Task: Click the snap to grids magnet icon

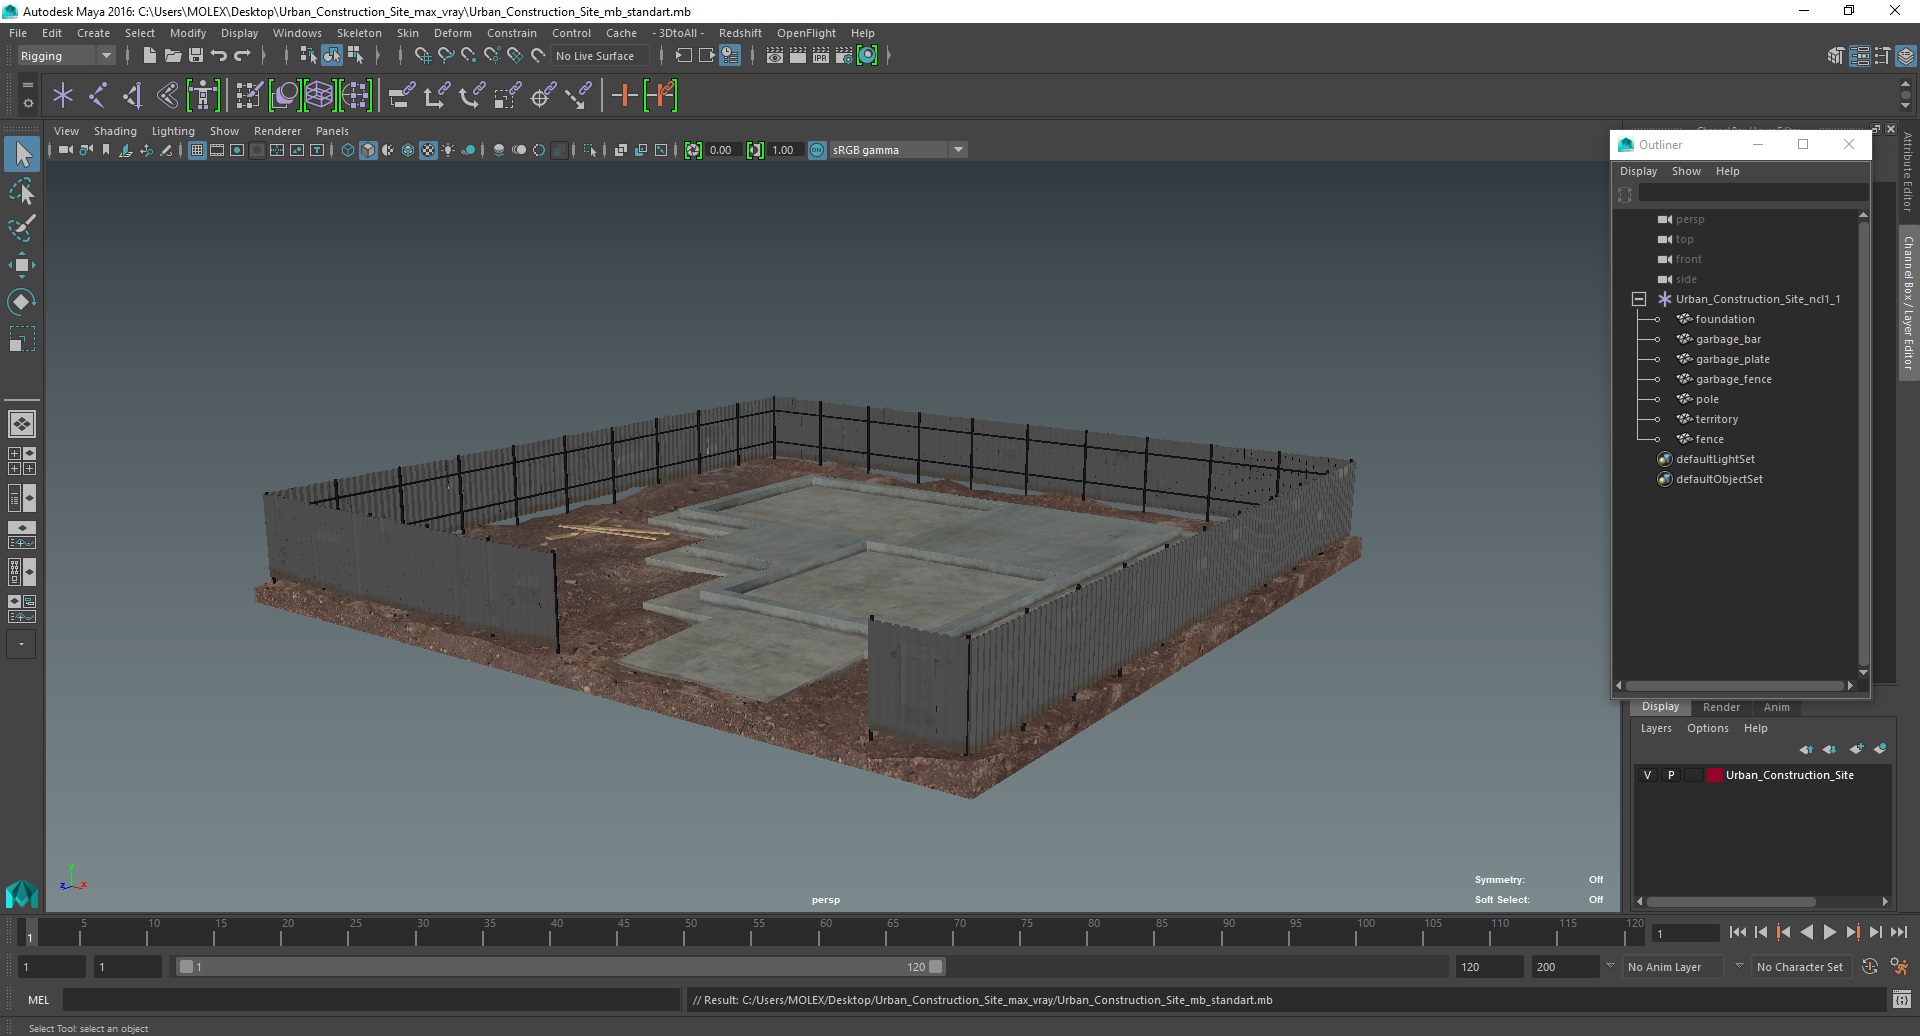Action: [x=422, y=56]
